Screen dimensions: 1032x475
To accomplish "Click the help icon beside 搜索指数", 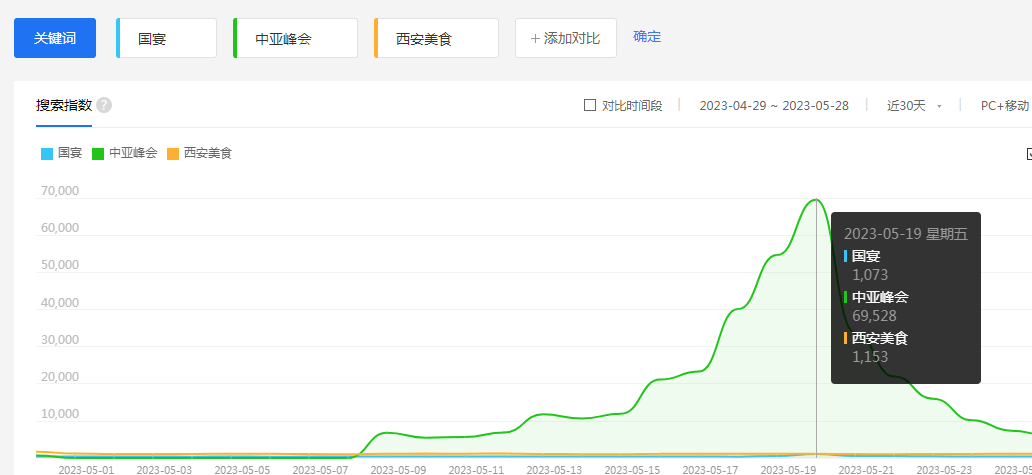I will [104, 105].
